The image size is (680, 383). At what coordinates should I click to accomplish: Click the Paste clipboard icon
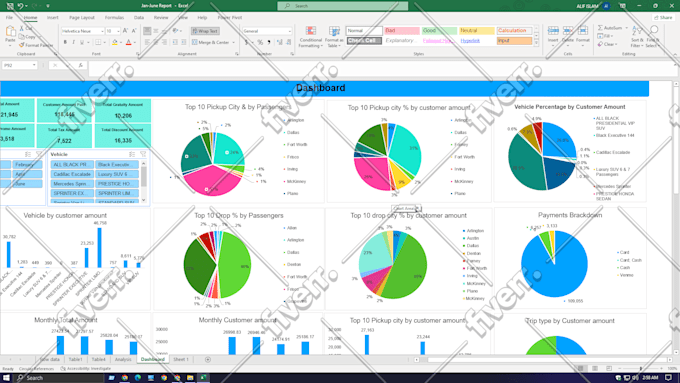point(10,32)
